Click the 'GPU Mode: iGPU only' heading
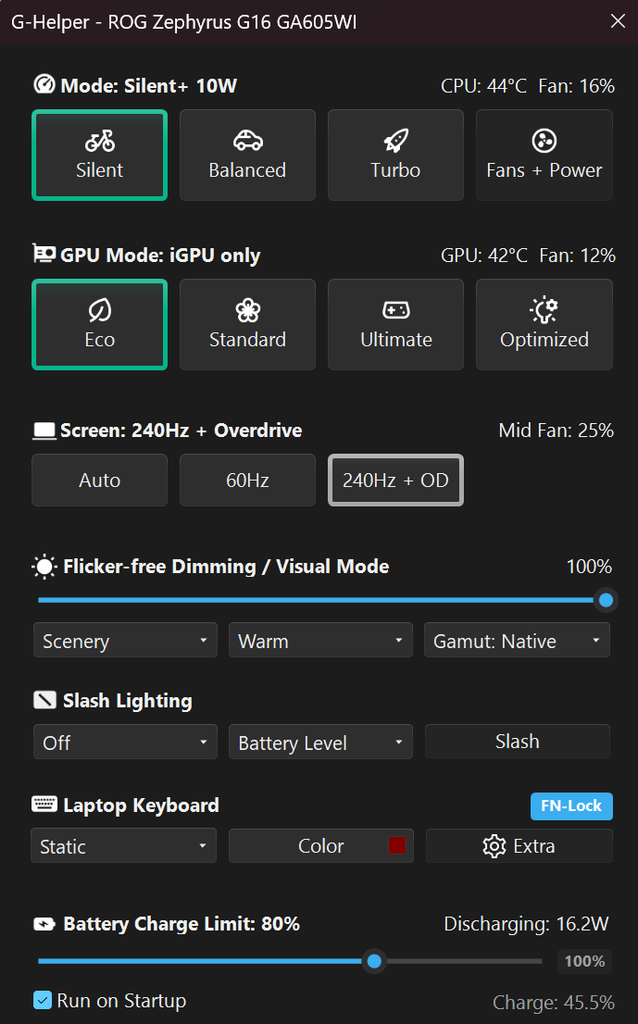The image size is (638, 1024). [x=160, y=255]
